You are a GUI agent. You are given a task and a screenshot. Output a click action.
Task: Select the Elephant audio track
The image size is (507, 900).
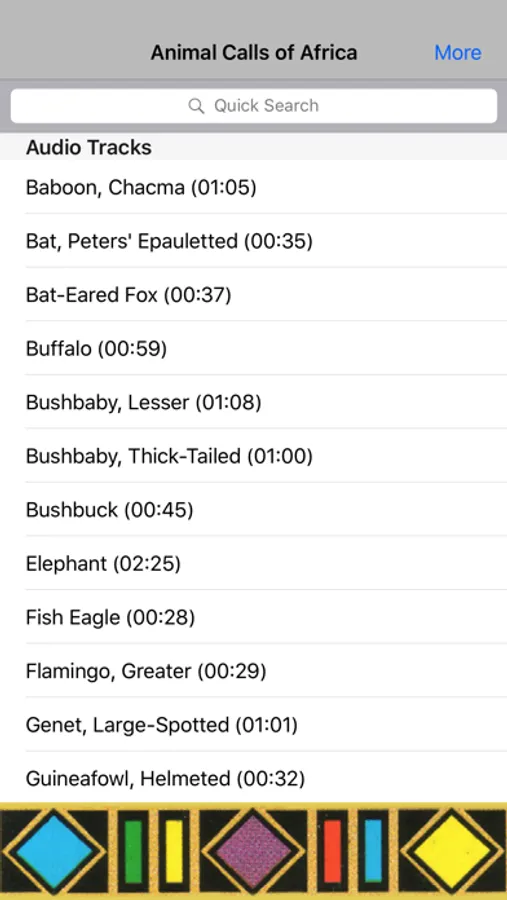point(253,563)
